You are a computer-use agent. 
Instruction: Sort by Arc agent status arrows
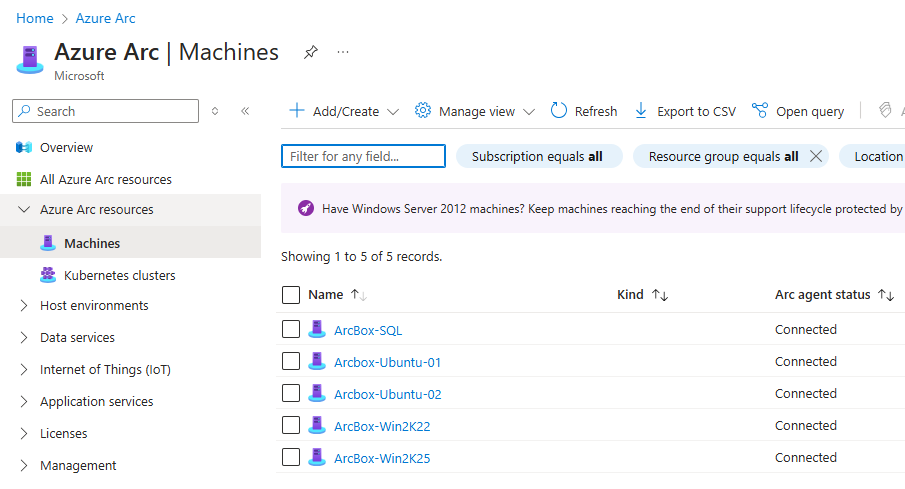coord(886,295)
